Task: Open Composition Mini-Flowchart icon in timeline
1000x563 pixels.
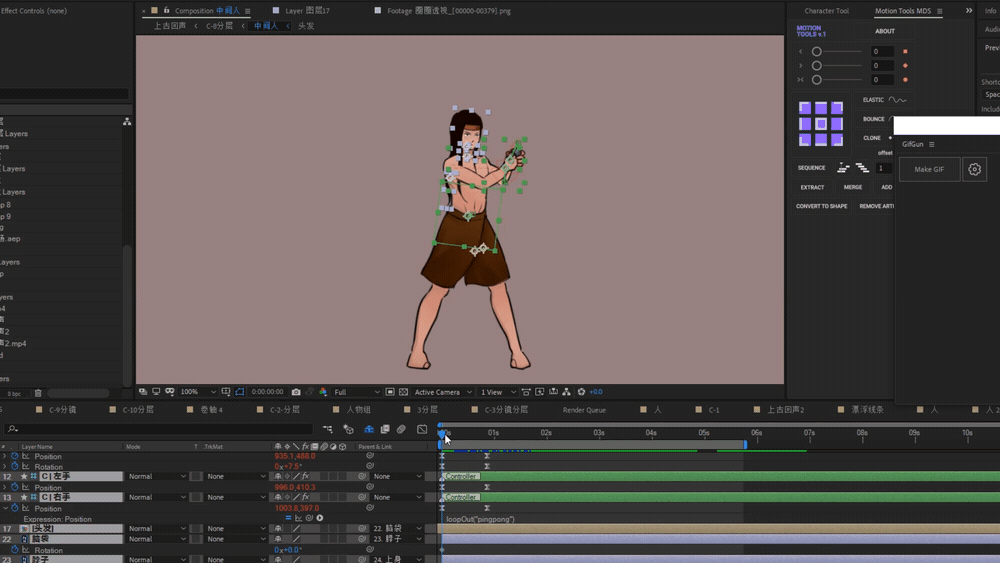Action: (327, 429)
